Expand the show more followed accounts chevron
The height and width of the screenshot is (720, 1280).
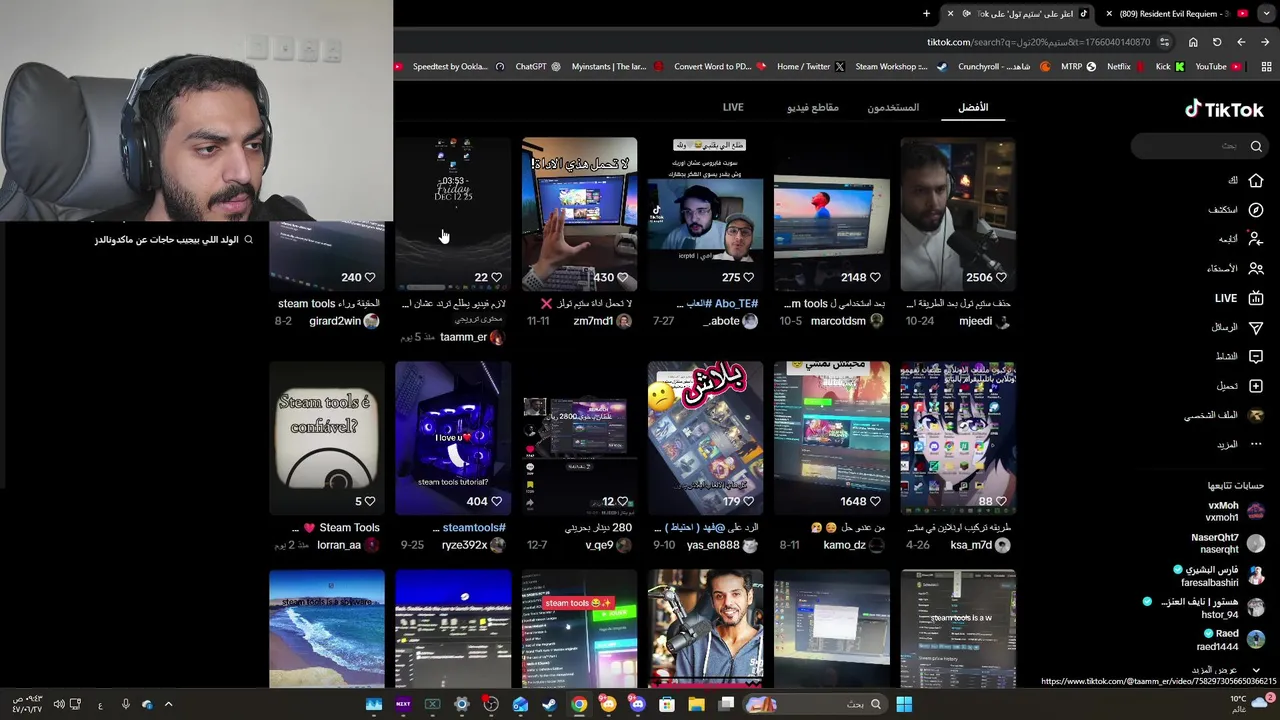(1256, 670)
